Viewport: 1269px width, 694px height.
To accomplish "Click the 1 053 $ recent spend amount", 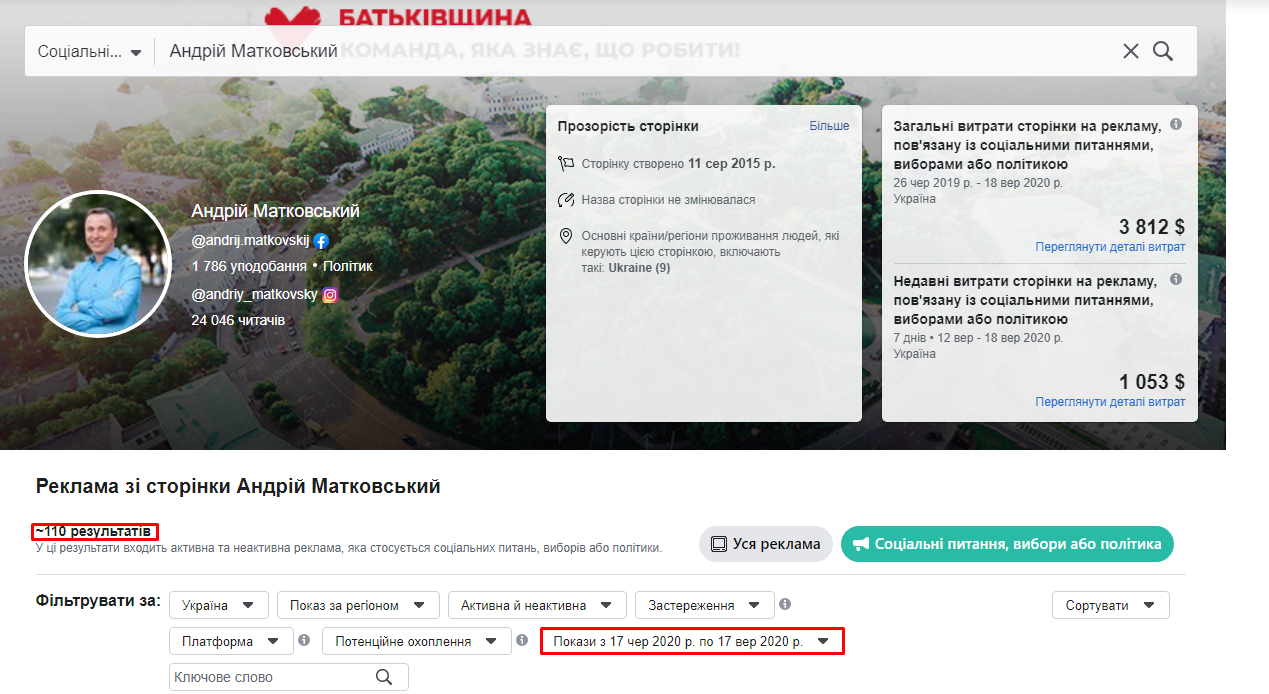I will (x=1152, y=382).
